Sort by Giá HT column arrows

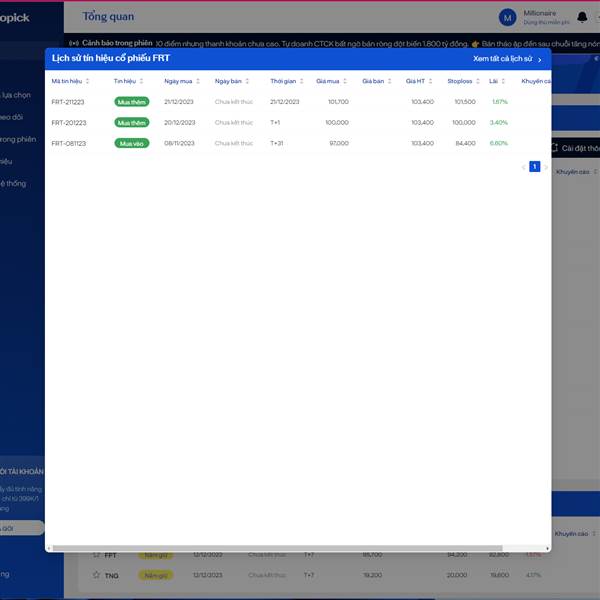[x=430, y=81]
